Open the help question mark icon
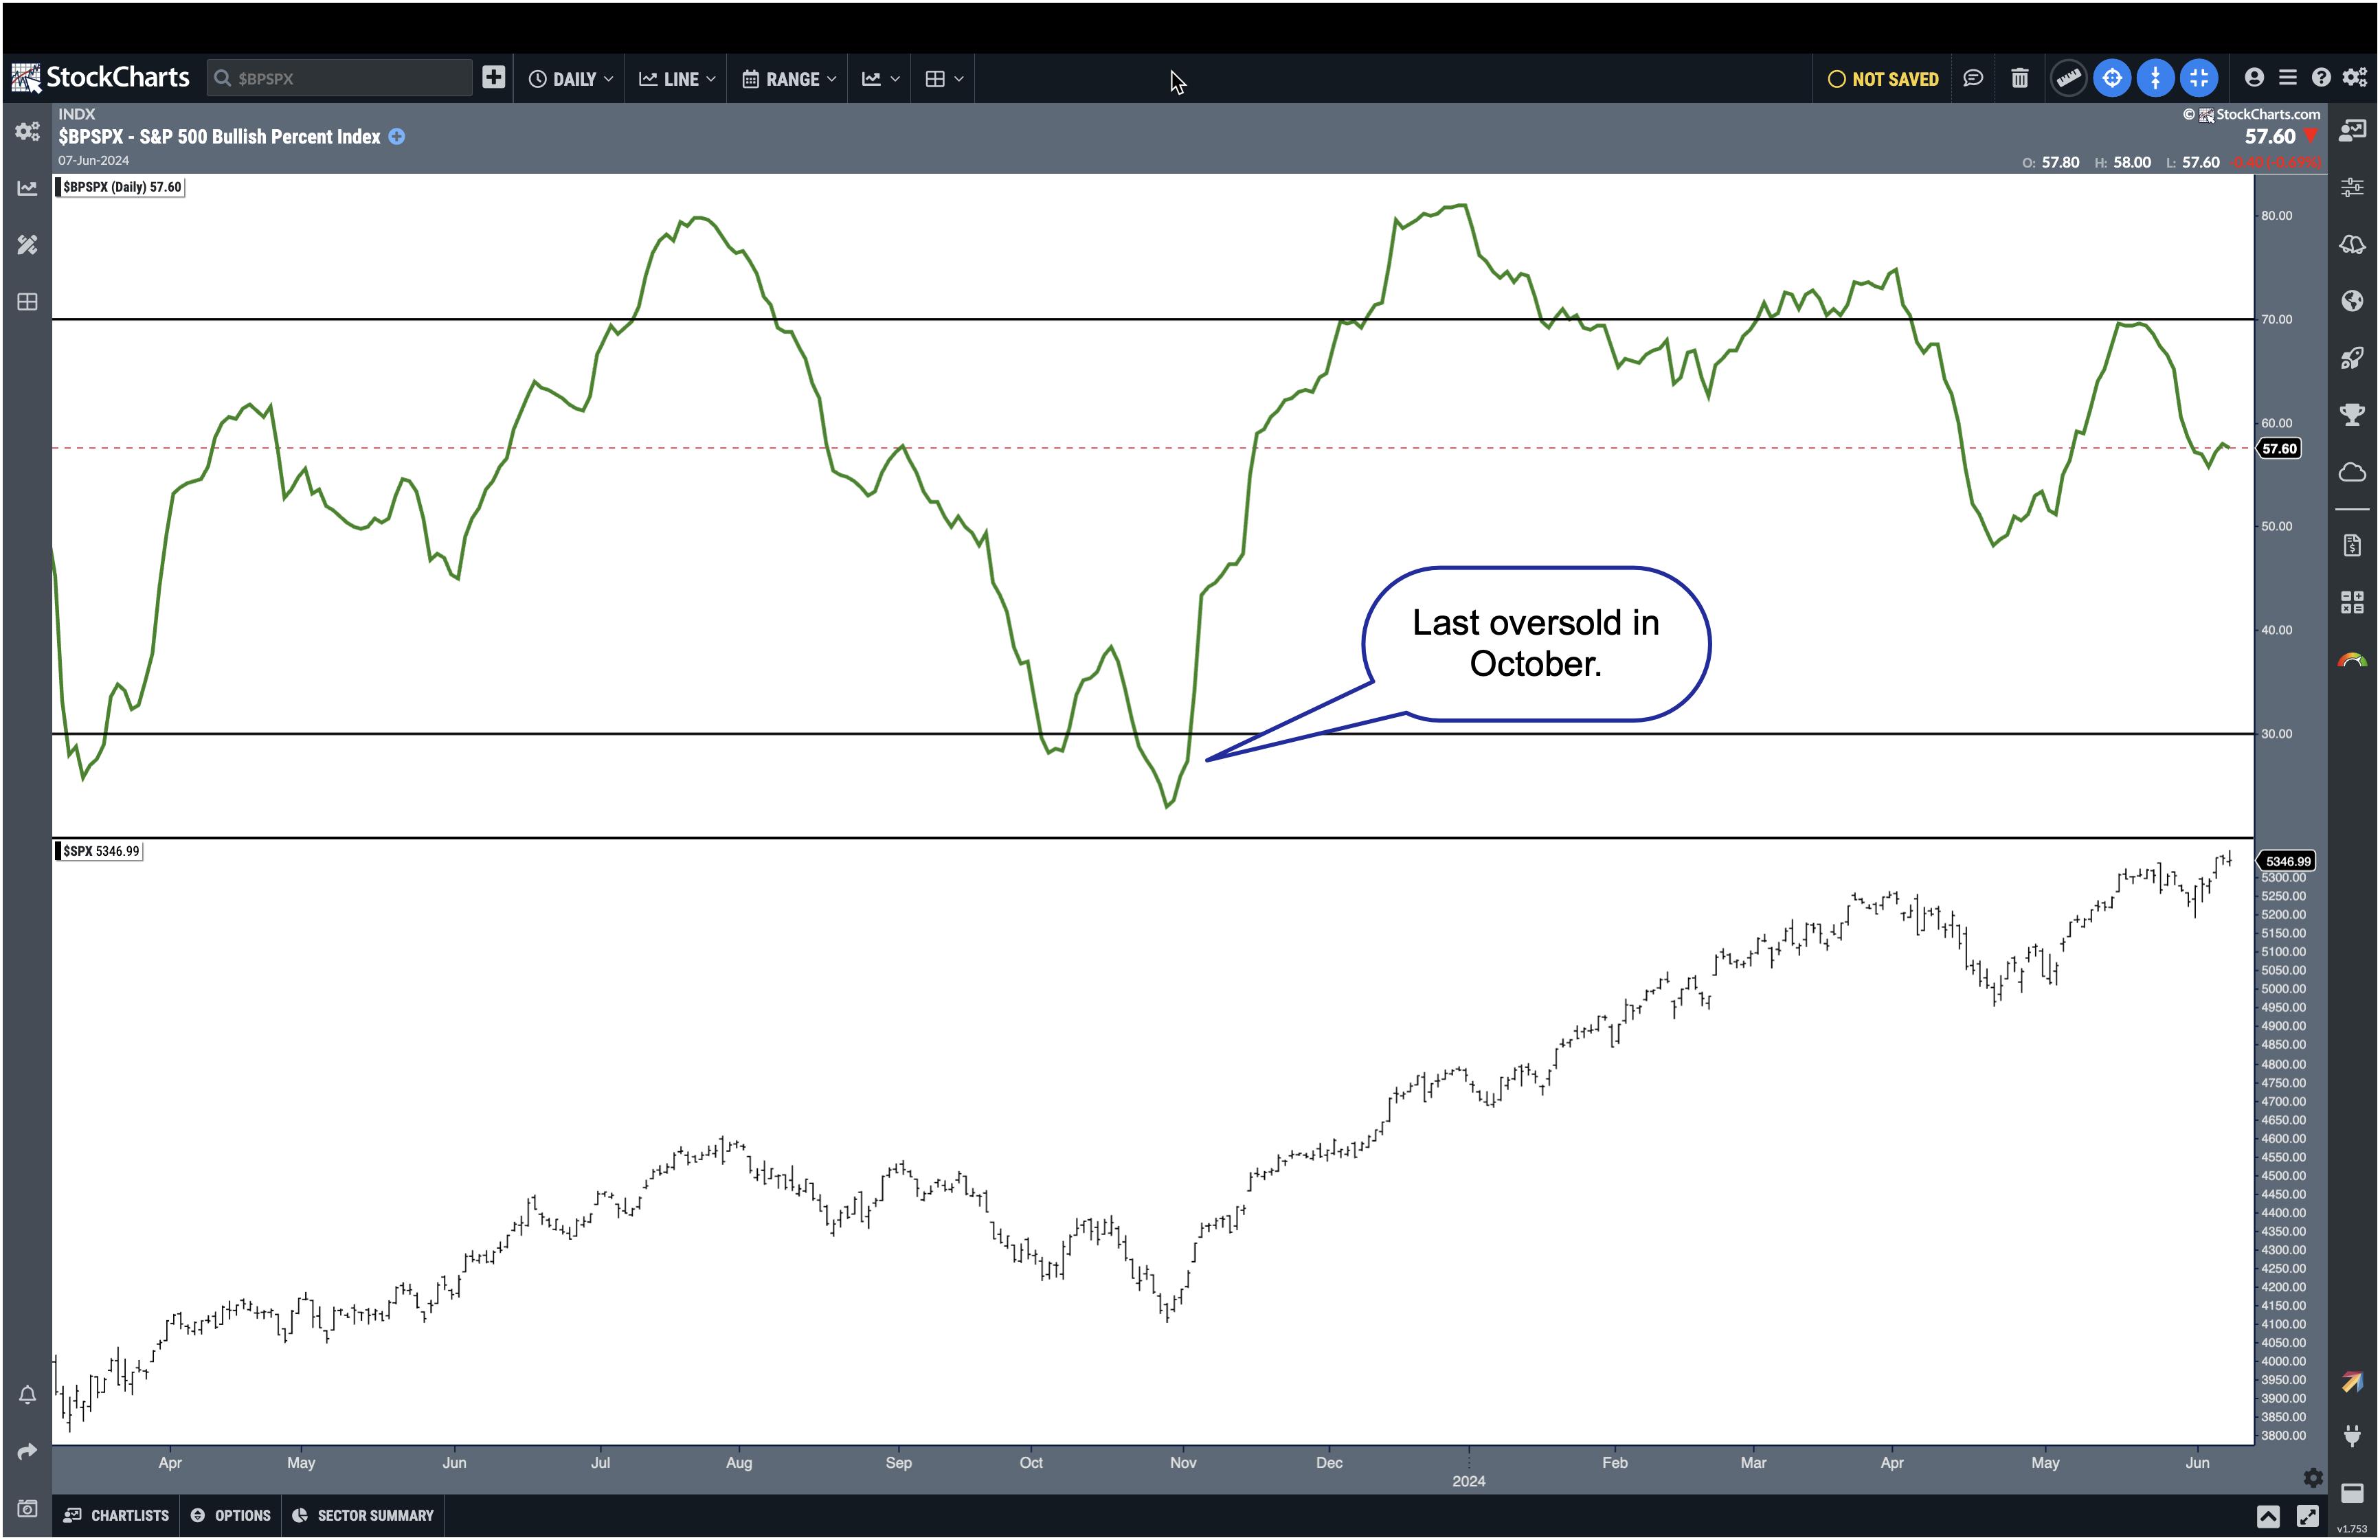Viewport: 2380px width, 1540px height. click(x=2321, y=78)
